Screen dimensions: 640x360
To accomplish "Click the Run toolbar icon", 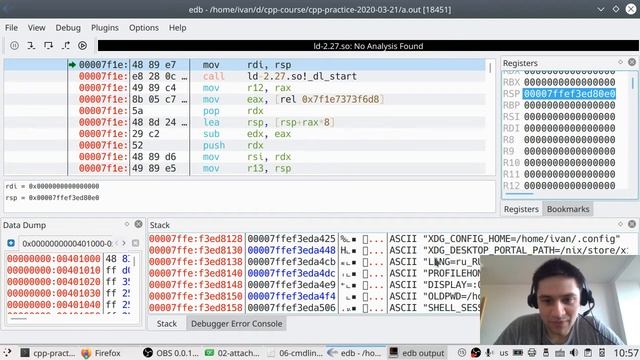I will click(82, 46).
